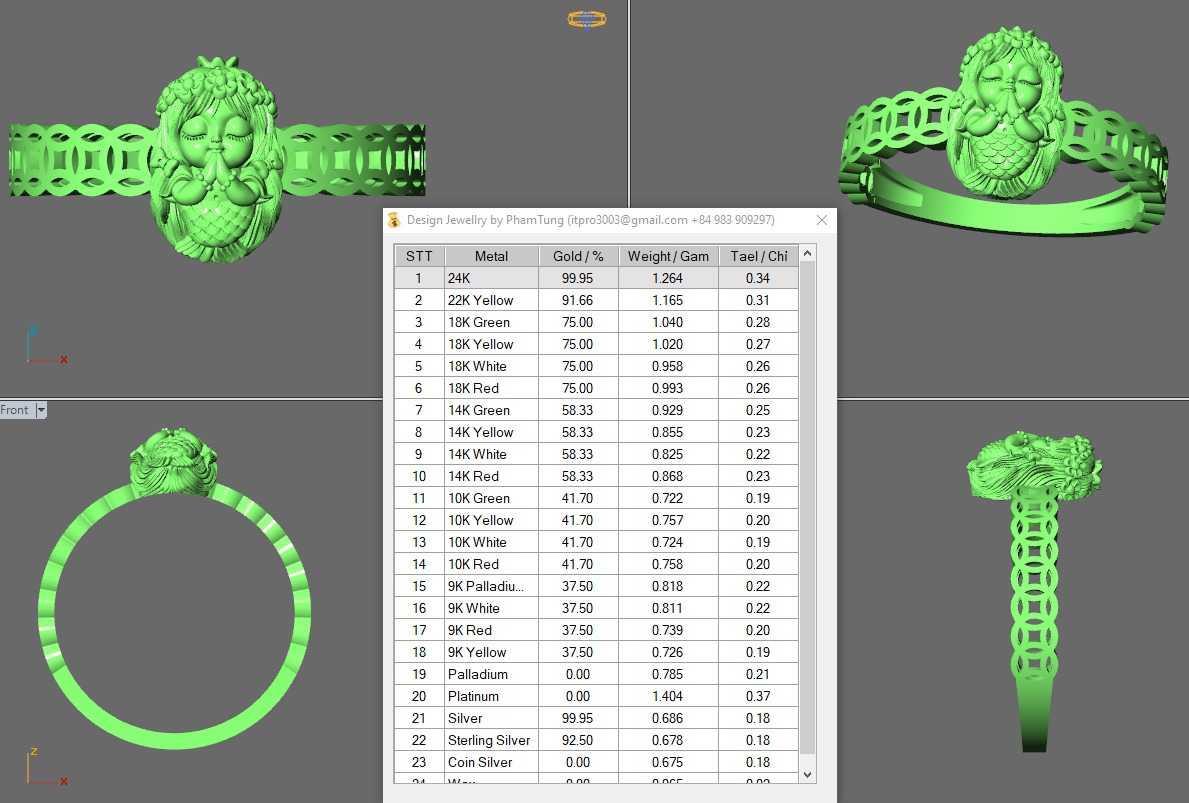This screenshot has height=803, width=1189.
Task: Select the 10K Green row
Action: click(x=596, y=498)
